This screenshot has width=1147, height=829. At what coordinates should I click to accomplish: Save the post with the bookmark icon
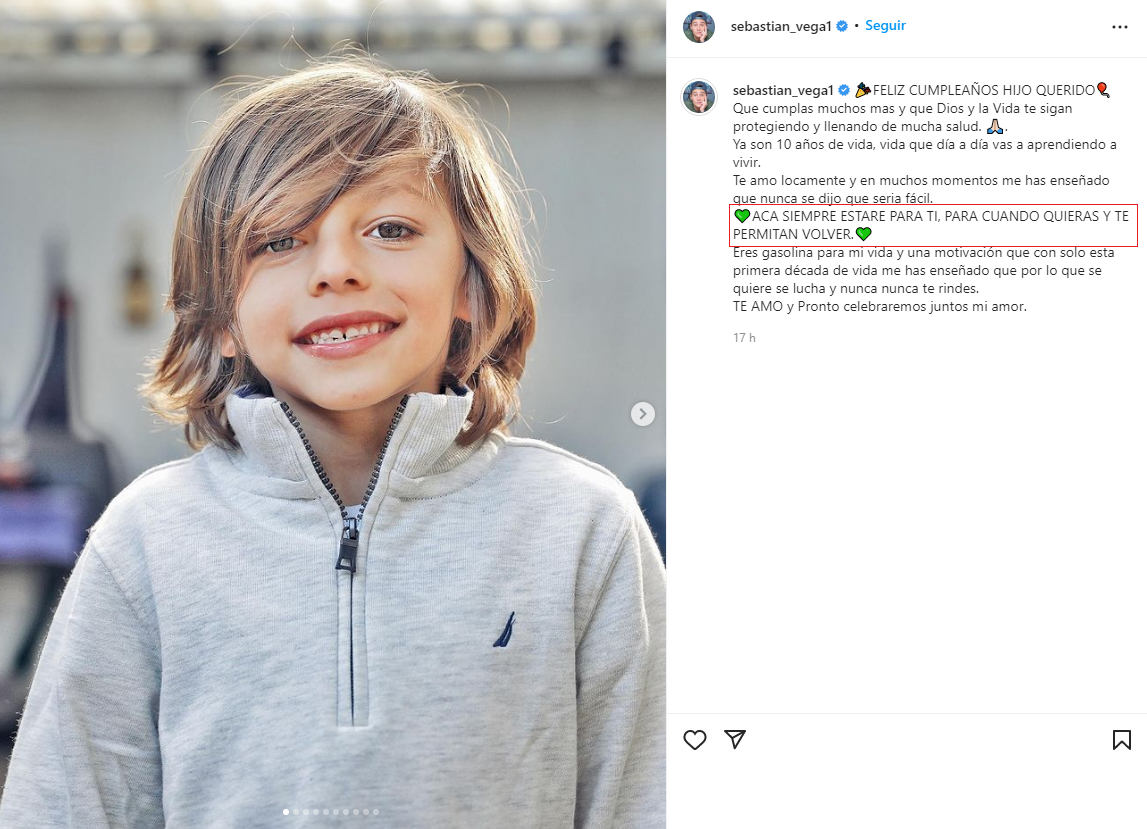click(x=1121, y=740)
